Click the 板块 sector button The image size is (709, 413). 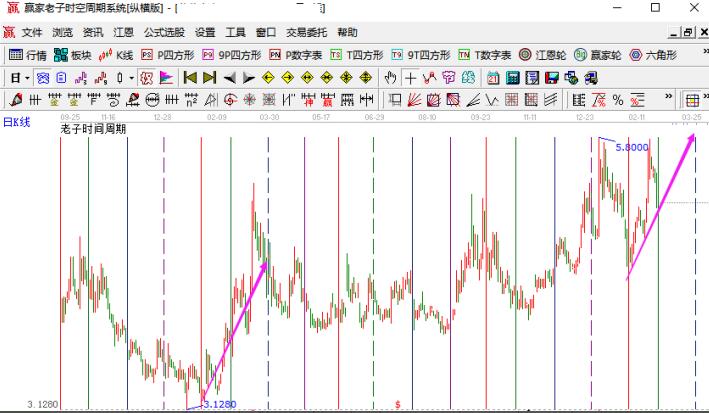[74, 54]
